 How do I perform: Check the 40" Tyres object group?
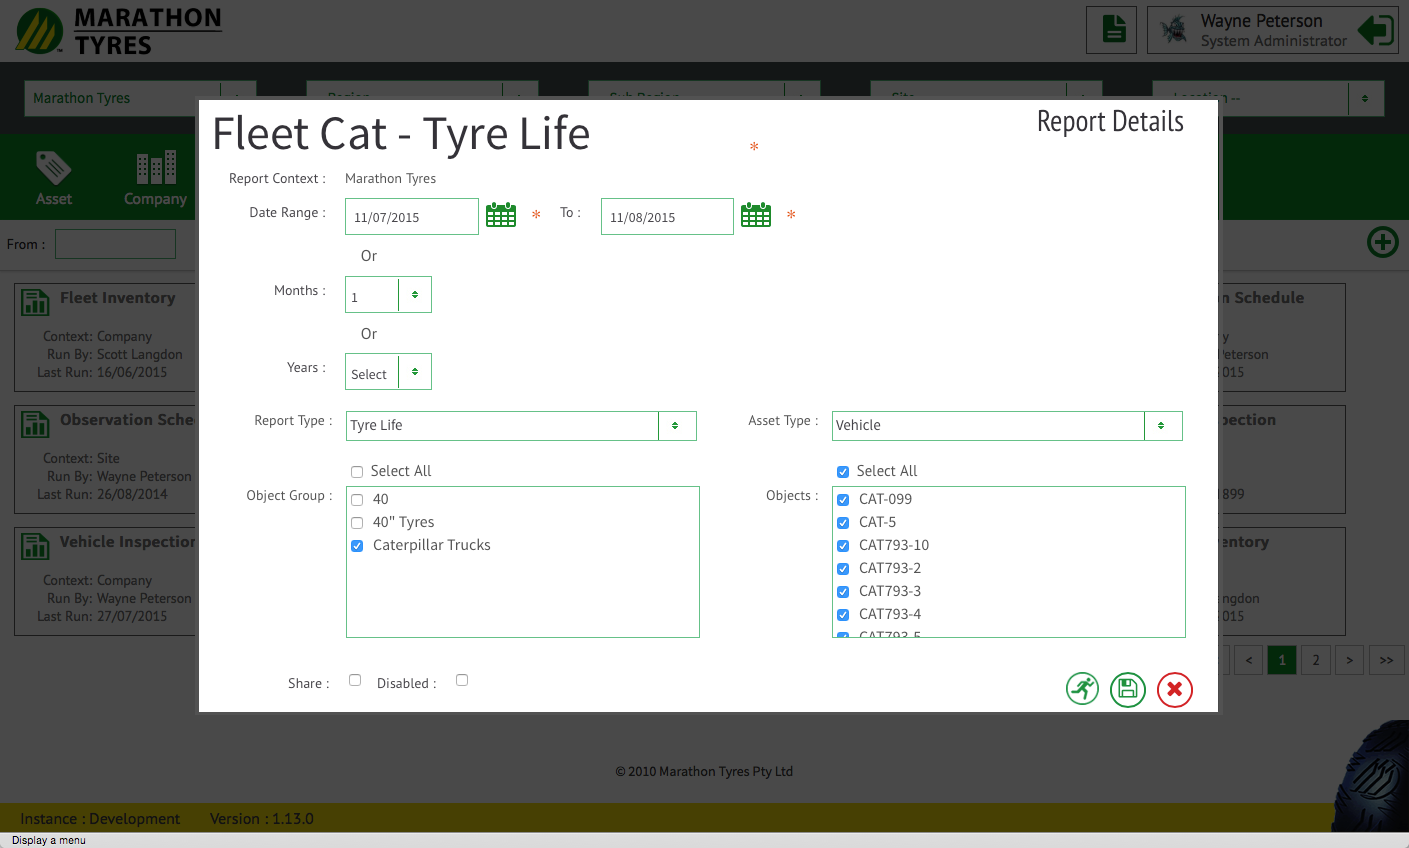point(357,523)
